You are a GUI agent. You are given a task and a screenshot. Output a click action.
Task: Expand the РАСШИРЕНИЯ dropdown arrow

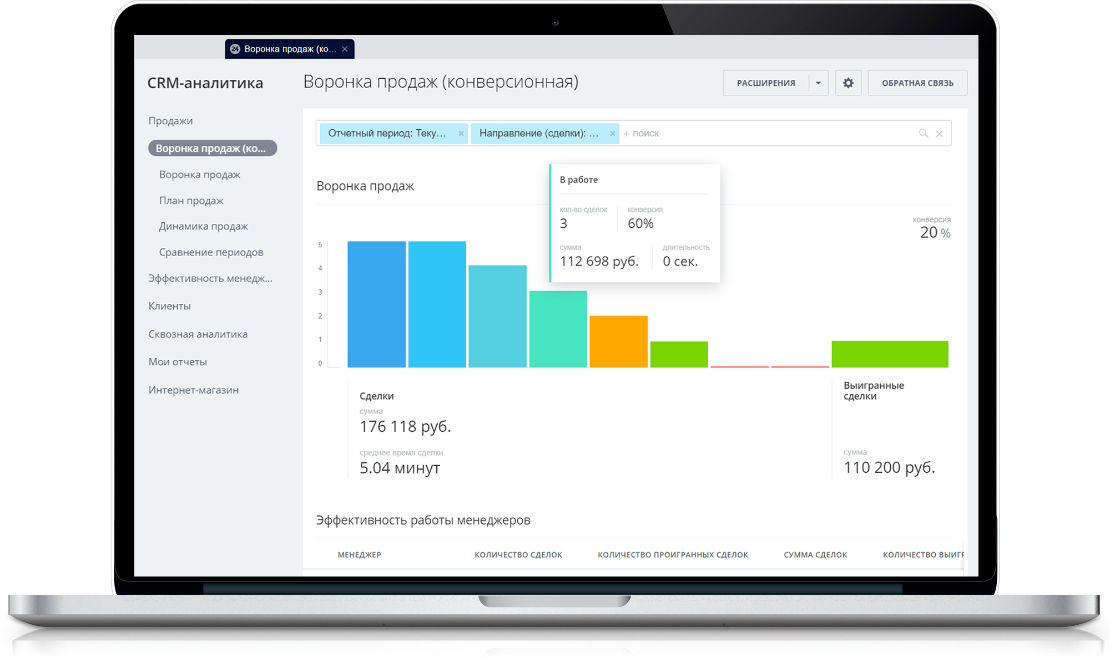[x=818, y=83]
